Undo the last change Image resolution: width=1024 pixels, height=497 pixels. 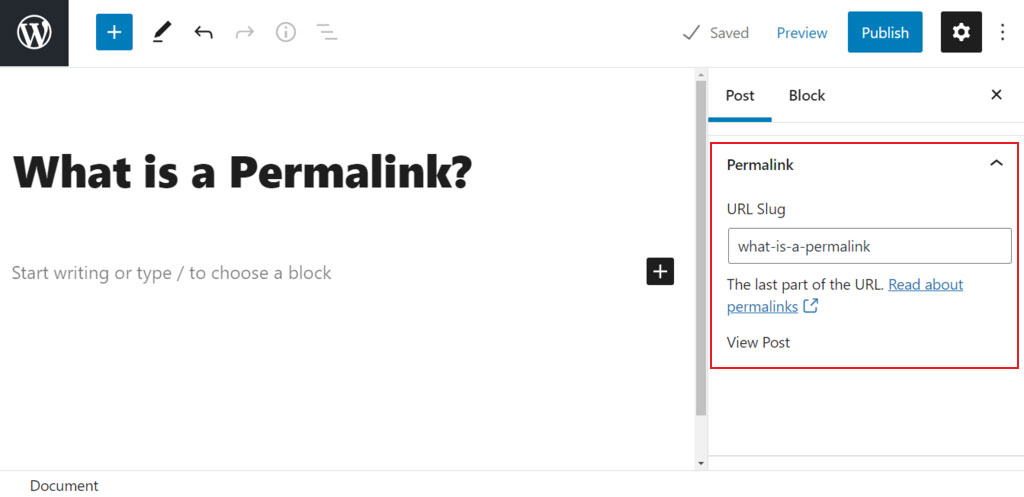(203, 32)
